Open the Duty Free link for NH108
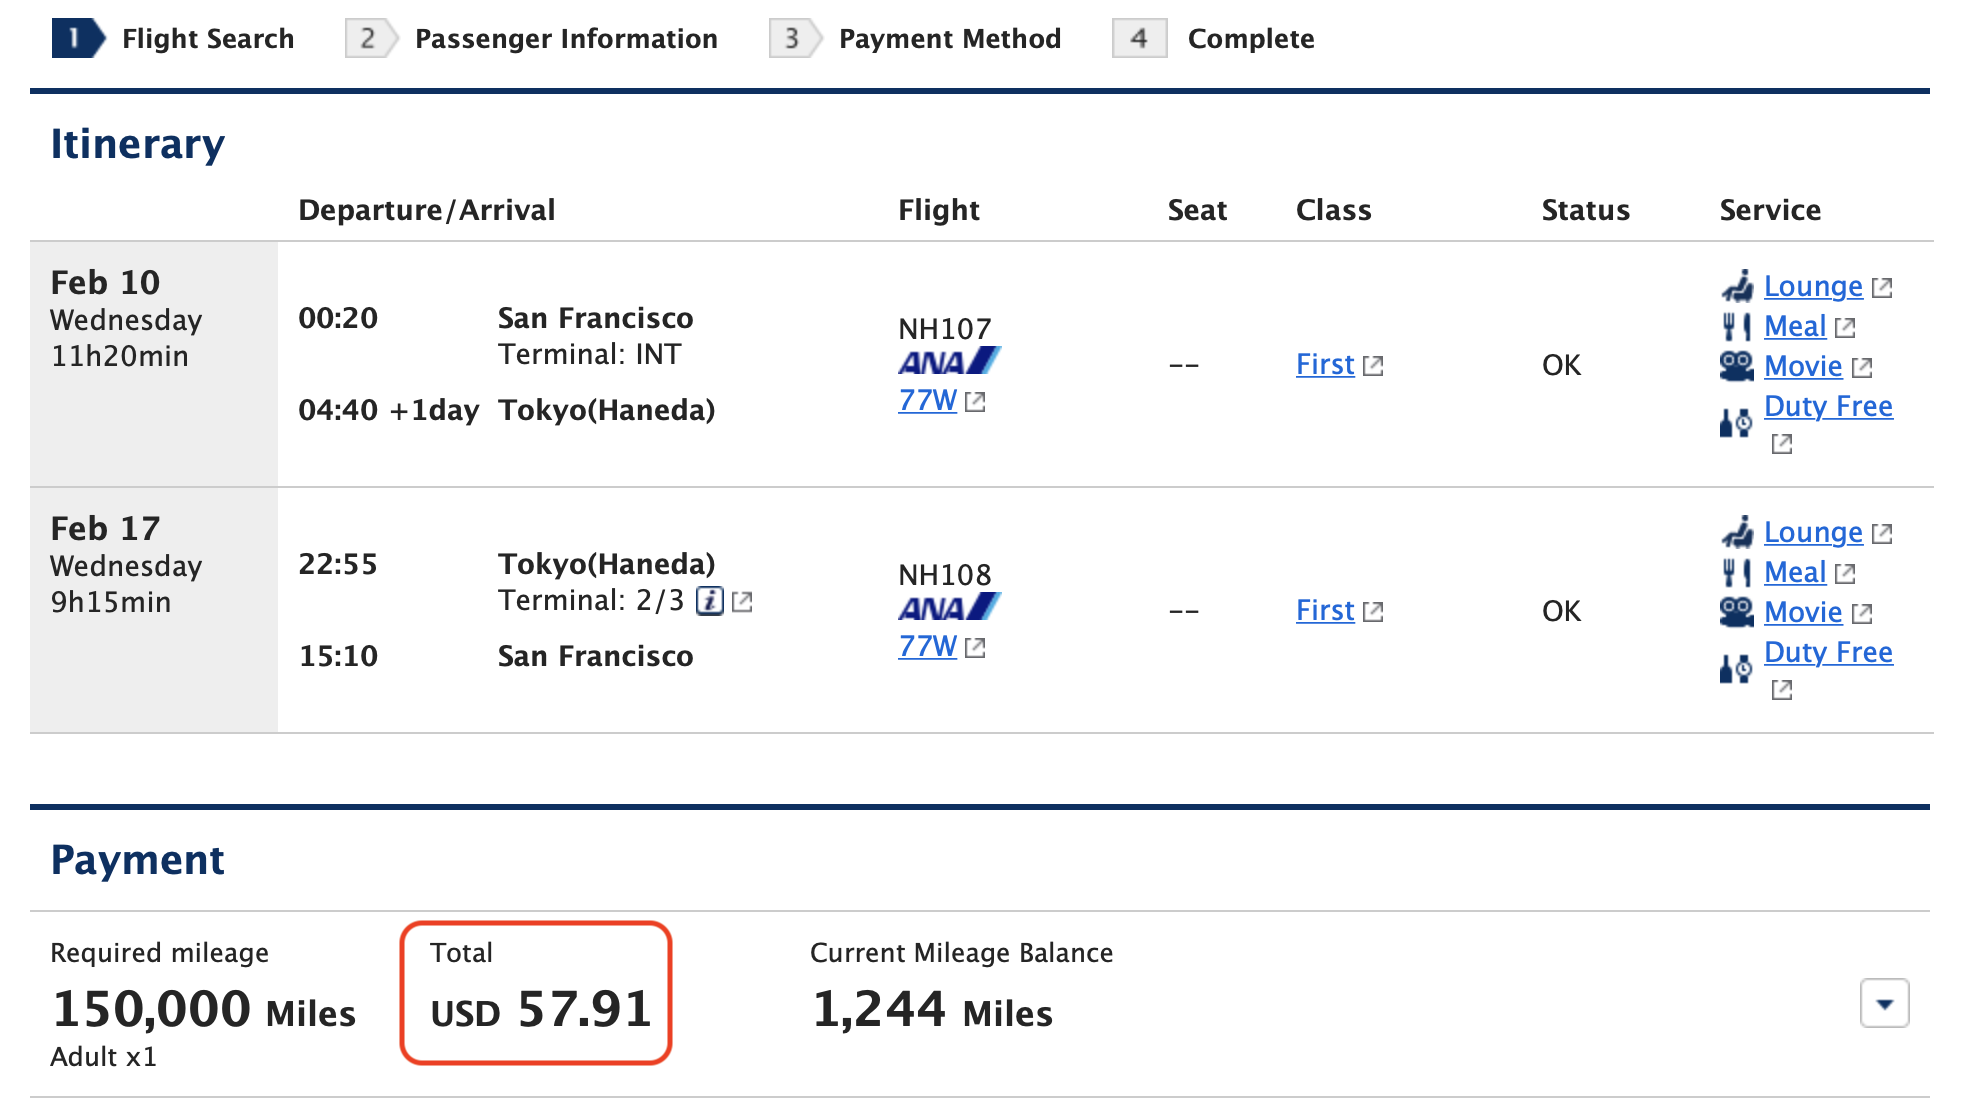Image resolution: width=1966 pixels, height=1108 pixels. [x=1828, y=652]
